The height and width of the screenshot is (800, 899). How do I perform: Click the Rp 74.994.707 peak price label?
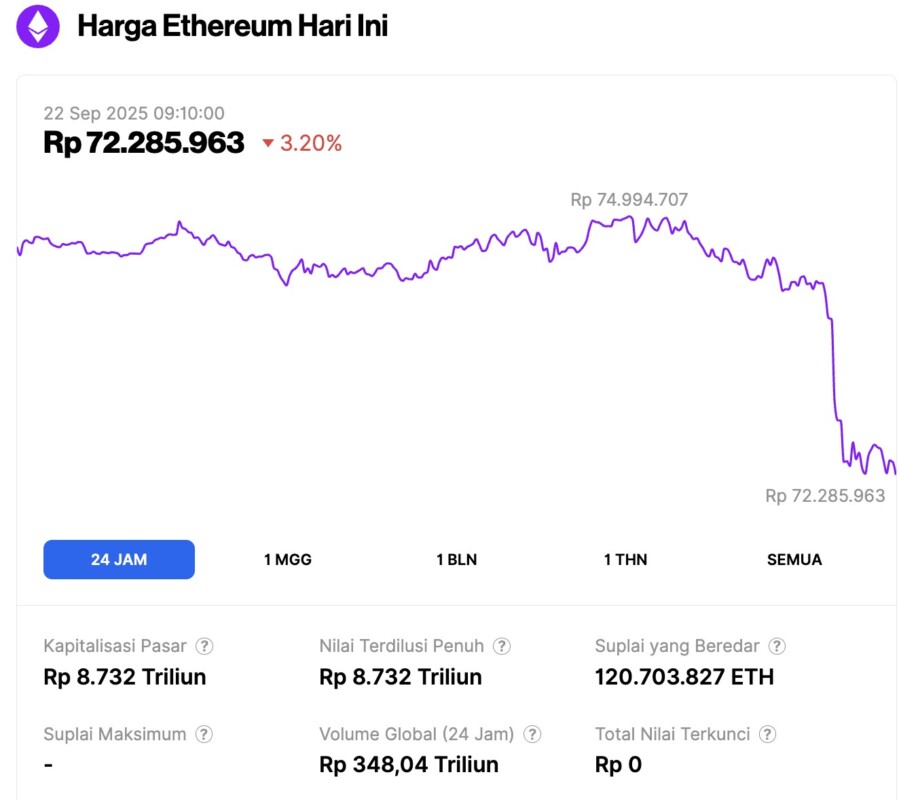tap(628, 199)
